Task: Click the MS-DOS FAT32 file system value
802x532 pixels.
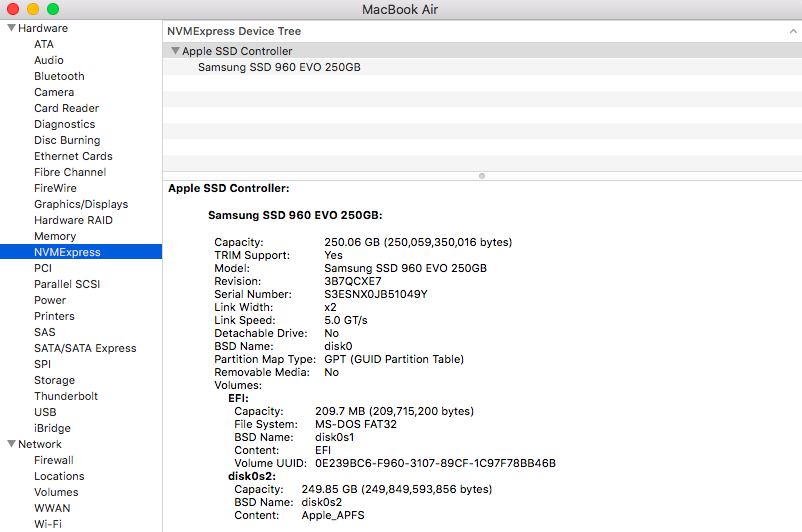Action: pyautogui.click(x=356, y=424)
